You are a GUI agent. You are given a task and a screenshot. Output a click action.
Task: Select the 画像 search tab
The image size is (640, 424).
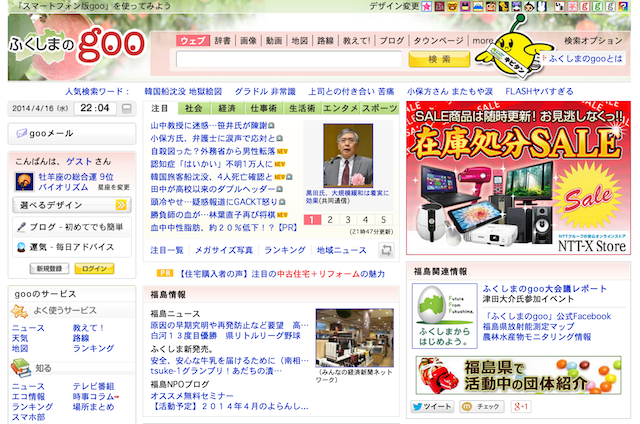click(x=248, y=41)
